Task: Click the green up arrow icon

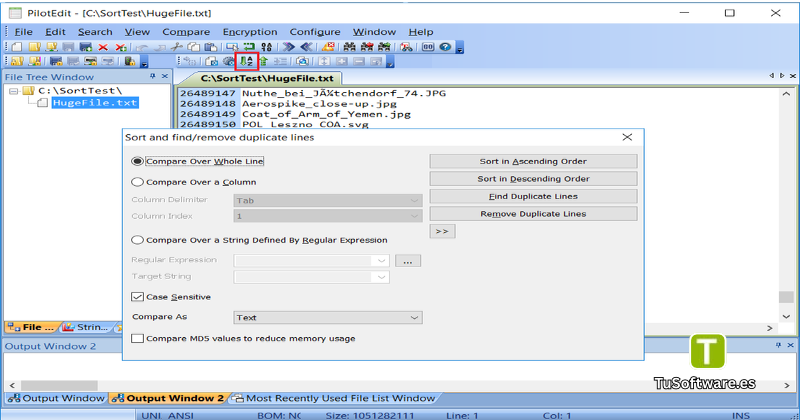Action: tap(263, 61)
